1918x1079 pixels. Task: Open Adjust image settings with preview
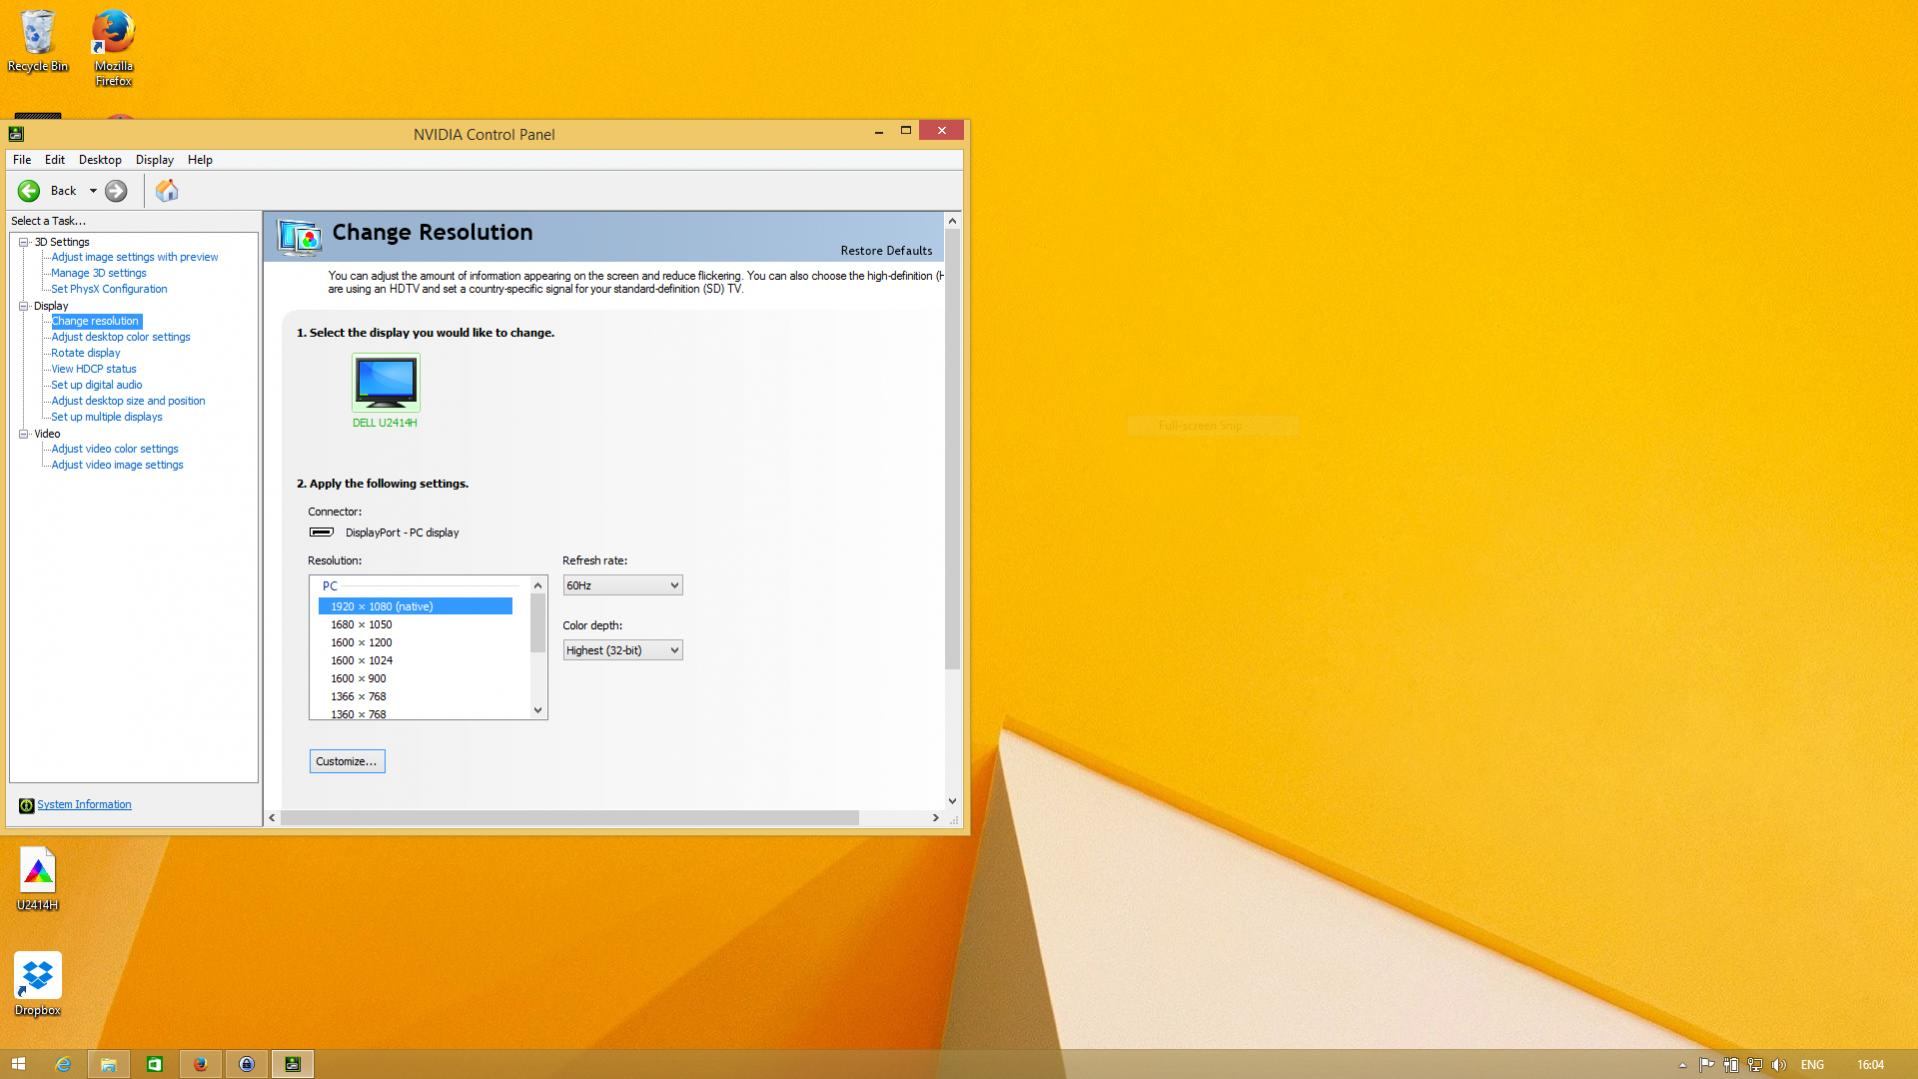coord(135,257)
